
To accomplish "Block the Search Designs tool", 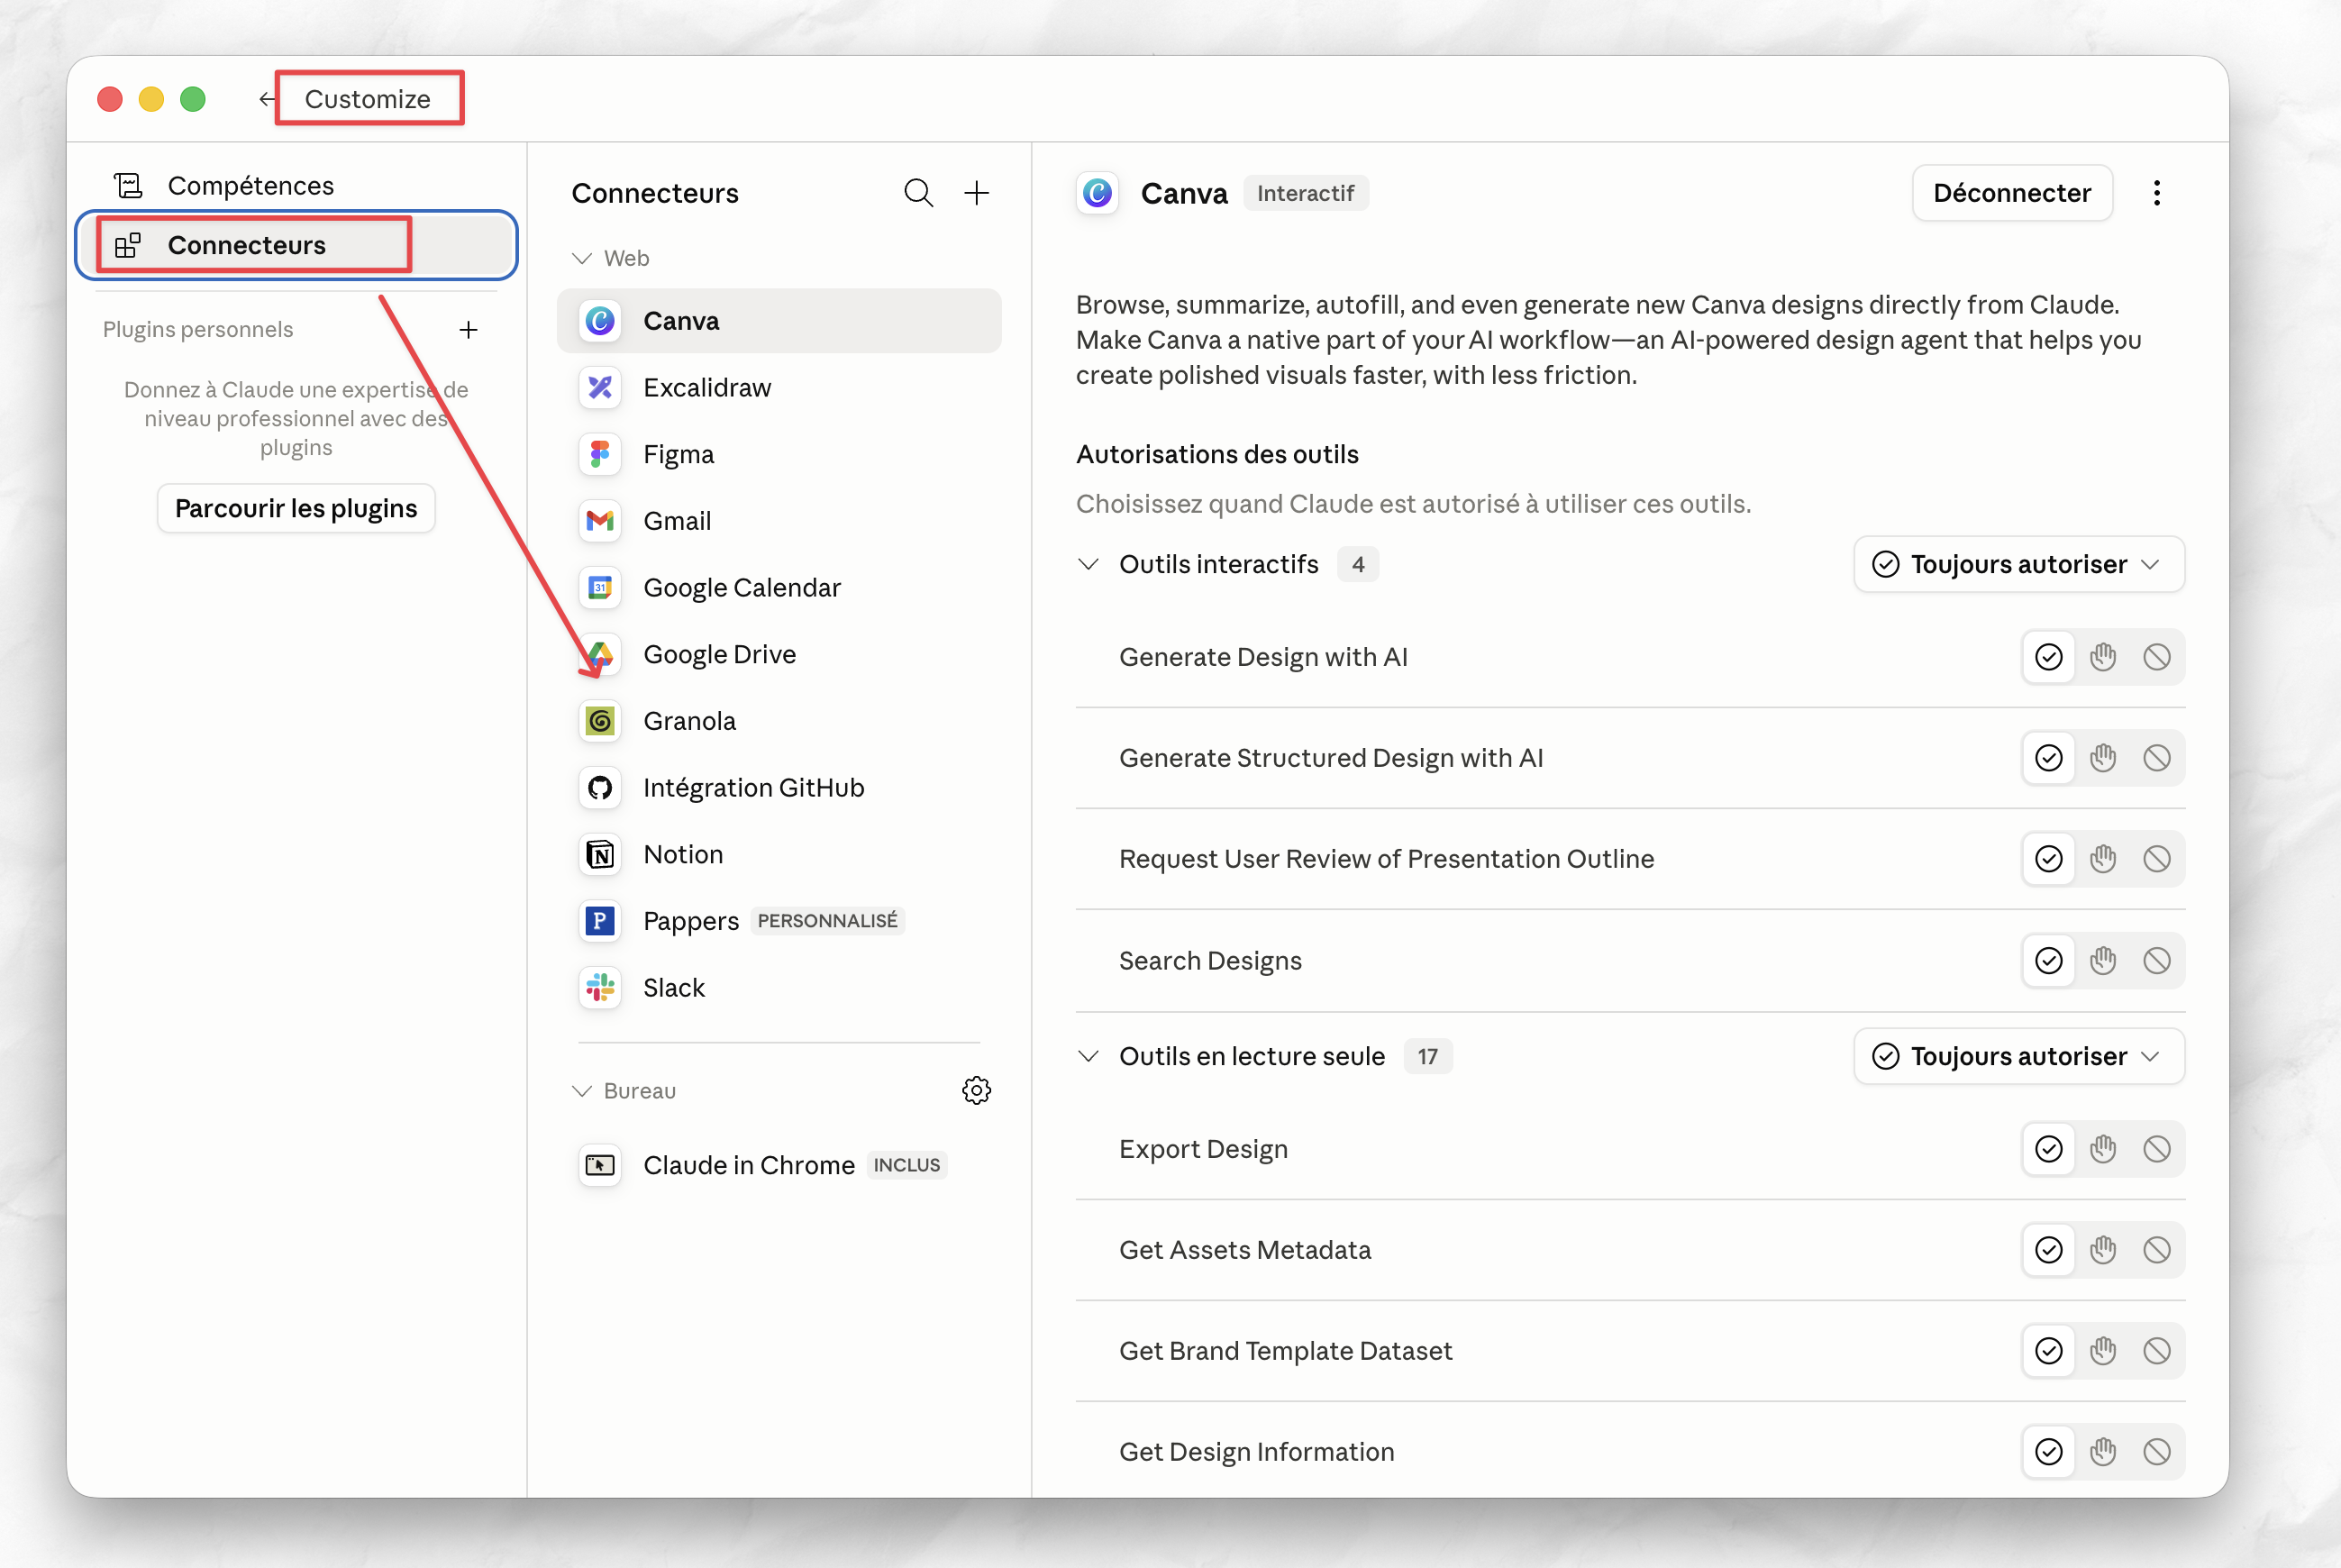I will (2156, 961).
